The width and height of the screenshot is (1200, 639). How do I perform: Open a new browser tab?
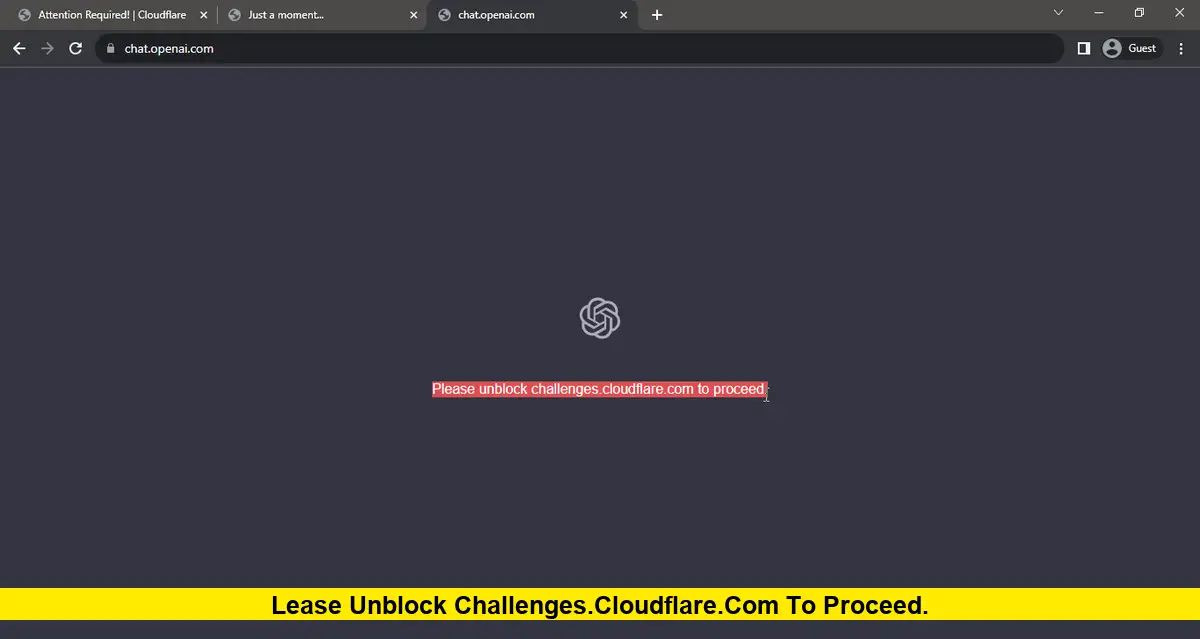(657, 15)
